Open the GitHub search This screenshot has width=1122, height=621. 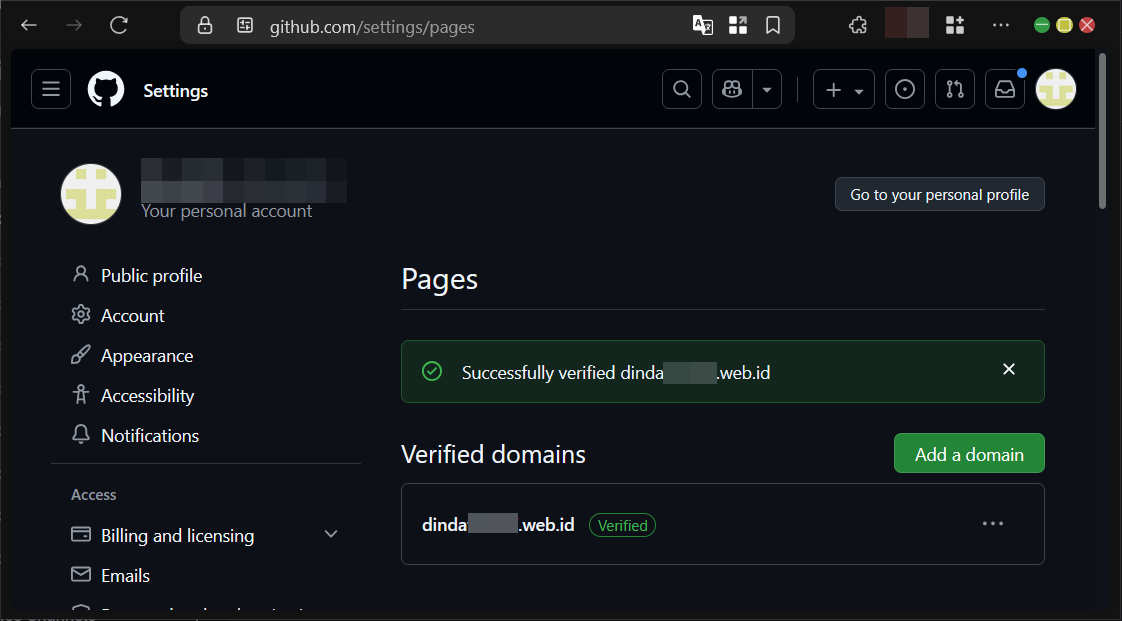pyautogui.click(x=682, y=89)
